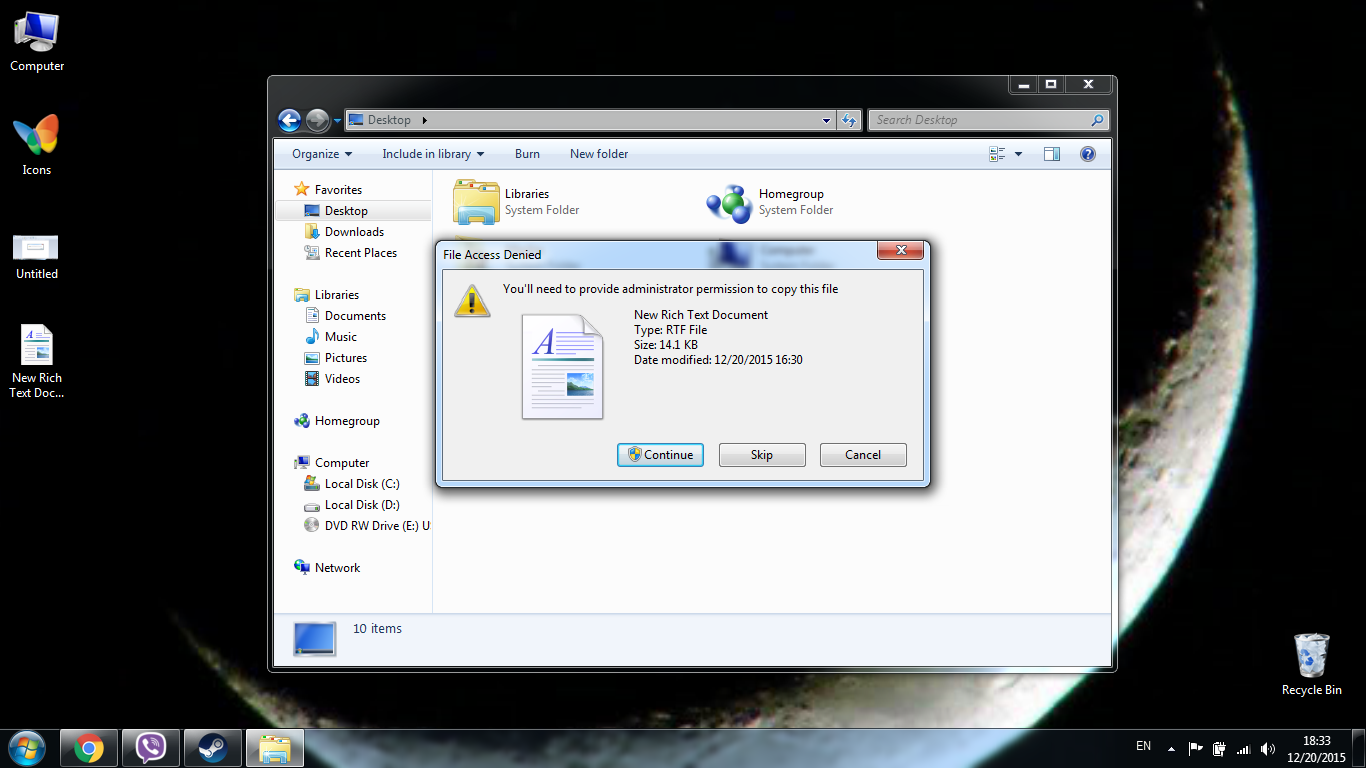Screen dimensions: 1366x768
Task: Select Libraries system folder in file list
Action: click(x=517, y=203)
